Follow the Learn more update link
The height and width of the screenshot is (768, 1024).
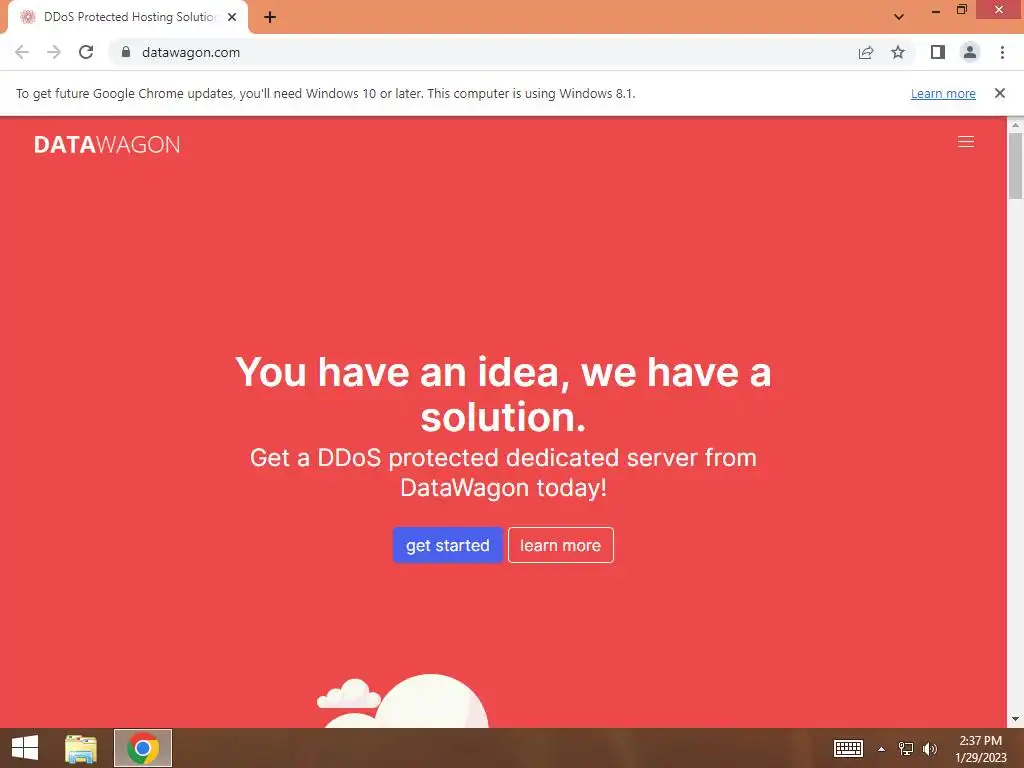tap(943, 93)
